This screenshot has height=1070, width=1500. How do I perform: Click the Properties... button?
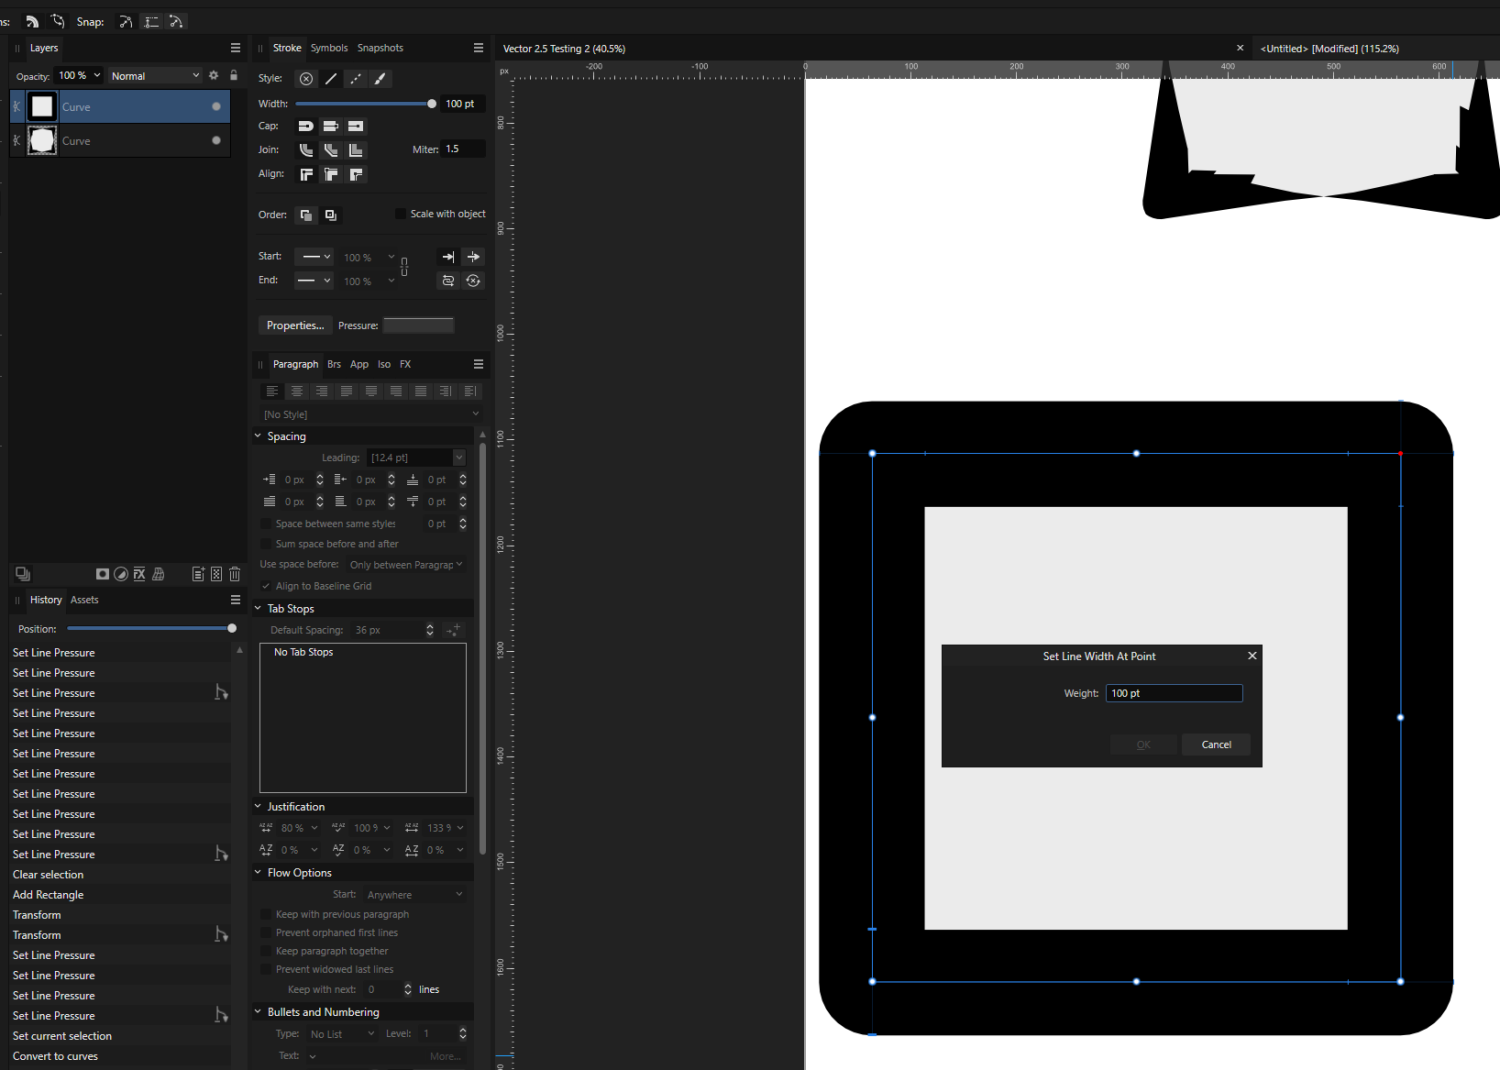[x=295, y=325]
